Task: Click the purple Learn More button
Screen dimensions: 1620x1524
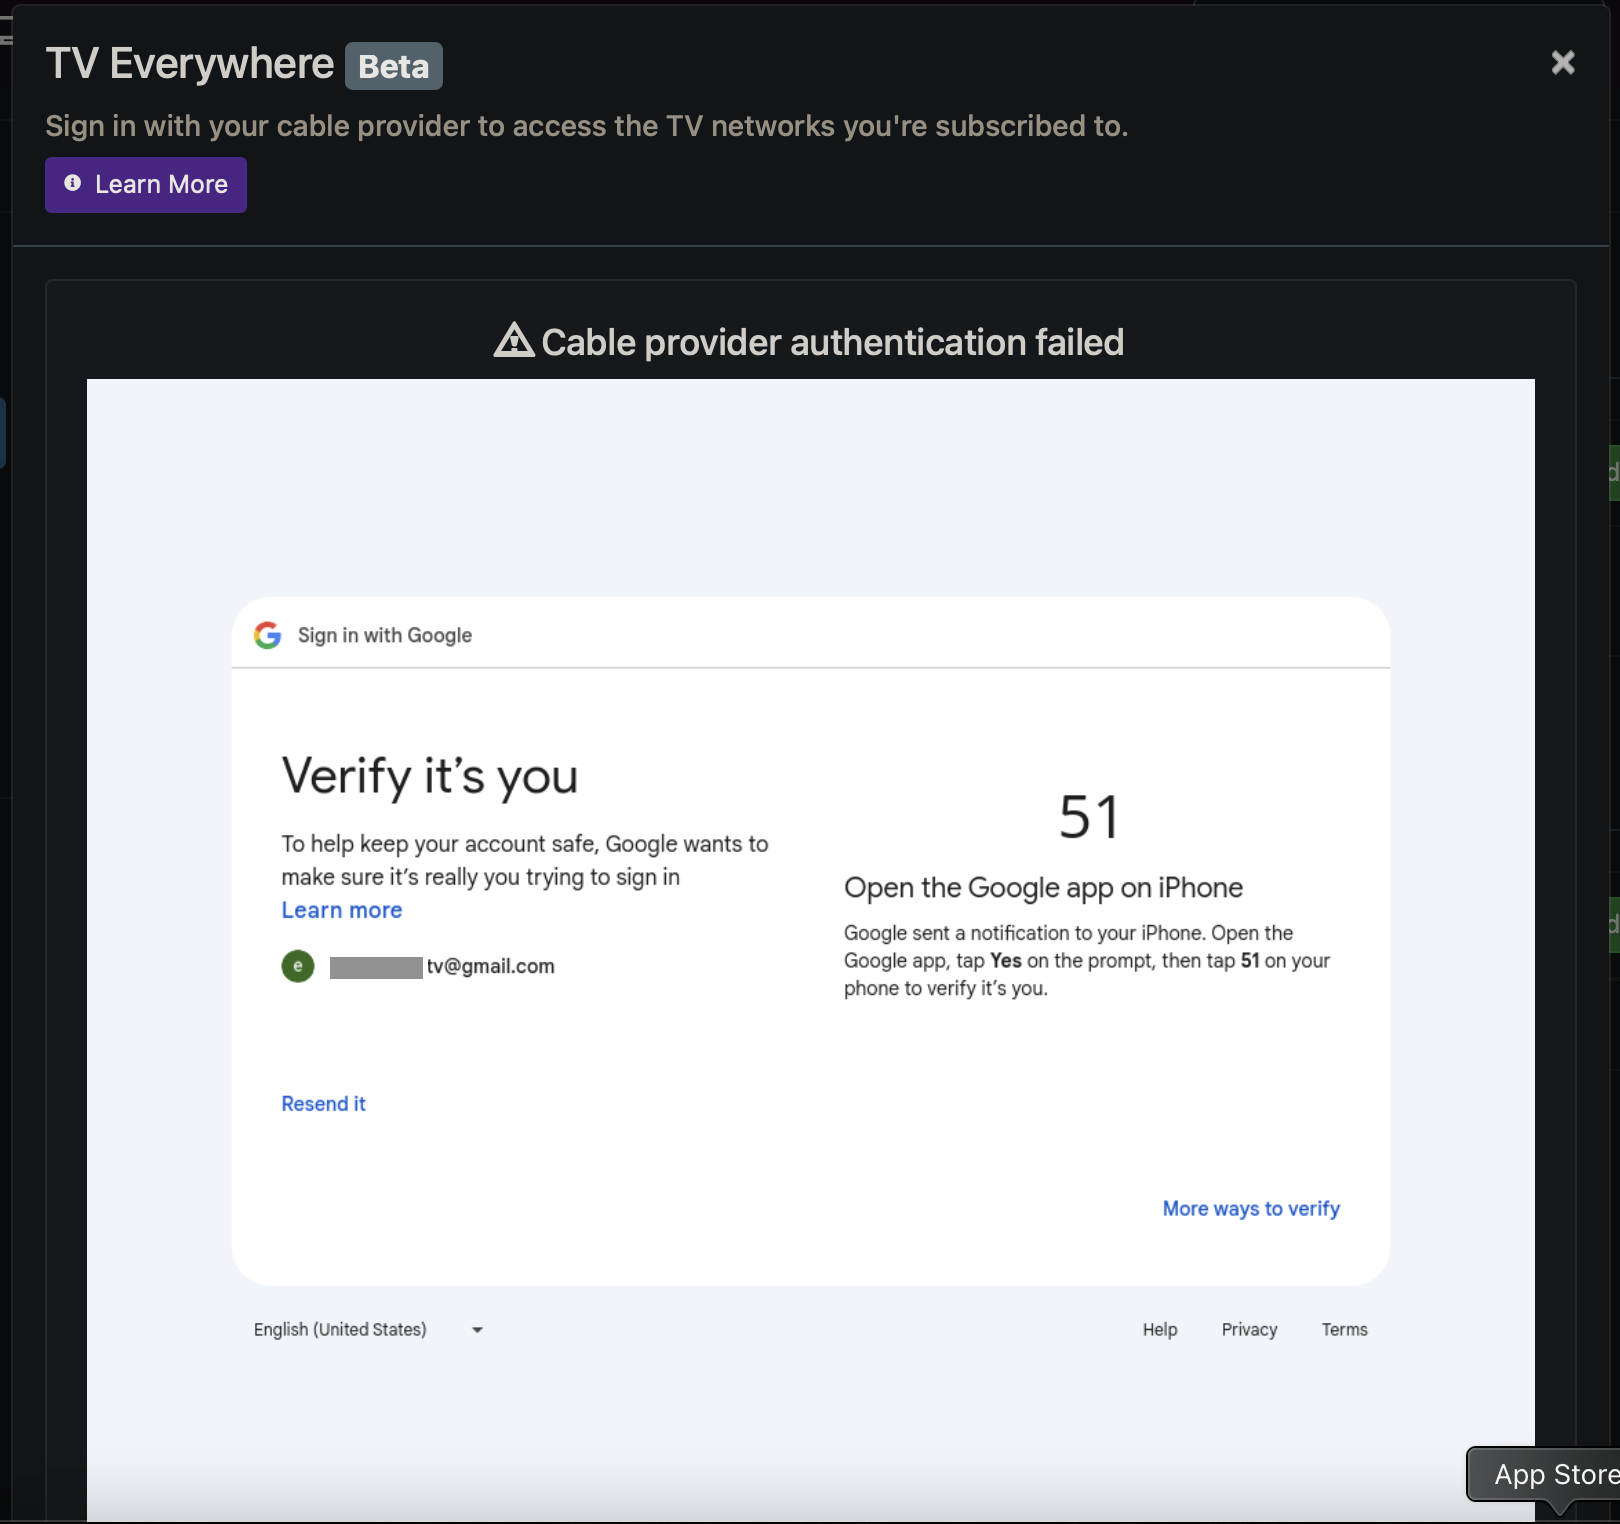Action: (x=146, y=185)
